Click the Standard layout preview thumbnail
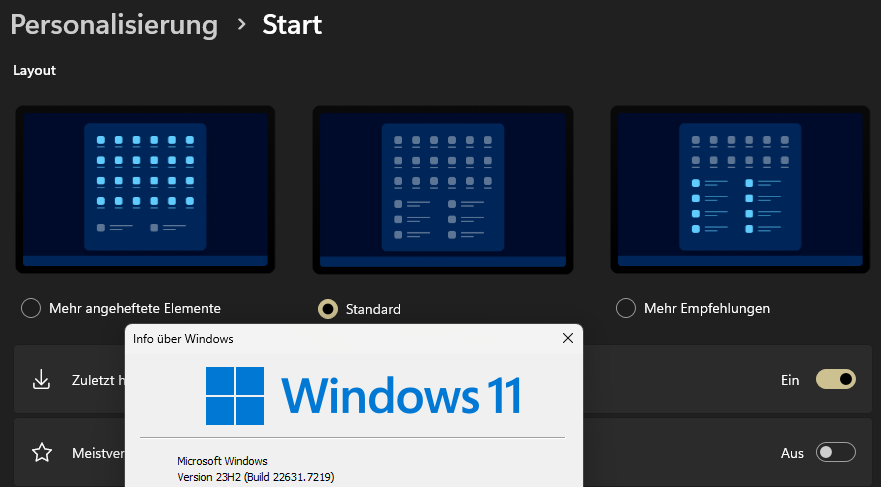881x487 pixels. click(x=443, y=189)
